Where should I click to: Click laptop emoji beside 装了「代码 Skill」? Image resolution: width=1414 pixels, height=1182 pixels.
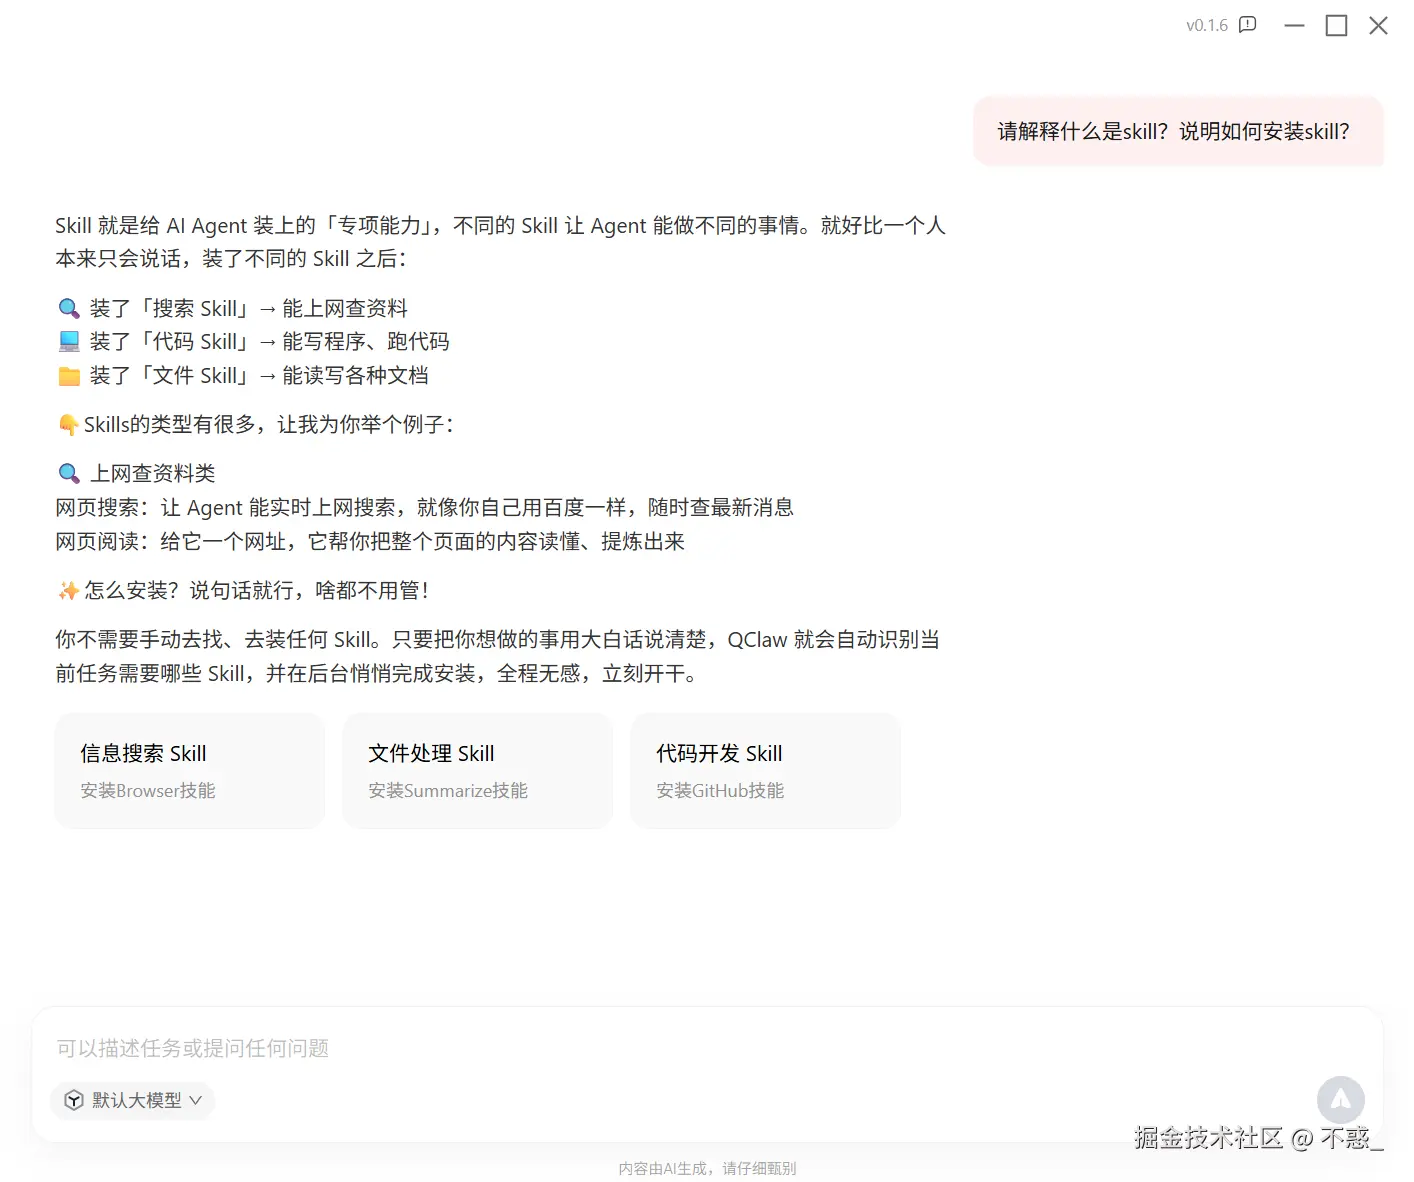click(x=69, y=342)
